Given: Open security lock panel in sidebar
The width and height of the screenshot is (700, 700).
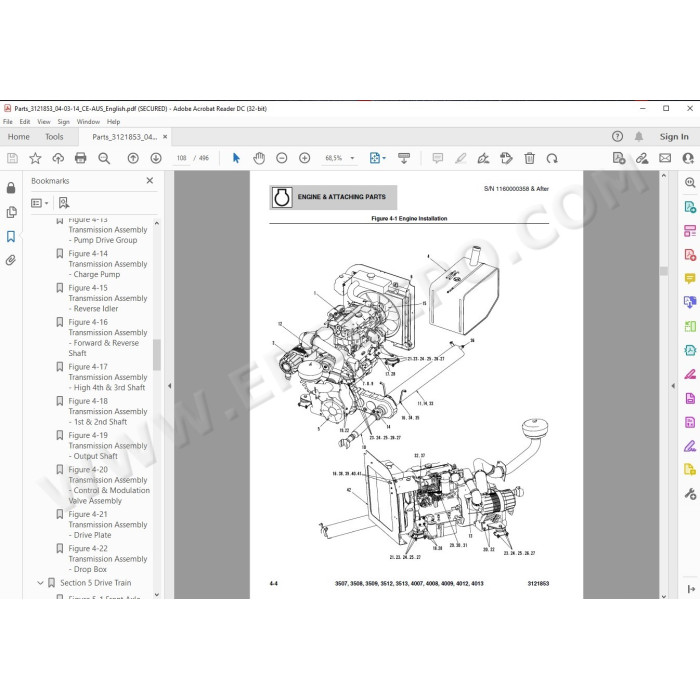Looking at the screenshot, I should [x=11, y=188].
